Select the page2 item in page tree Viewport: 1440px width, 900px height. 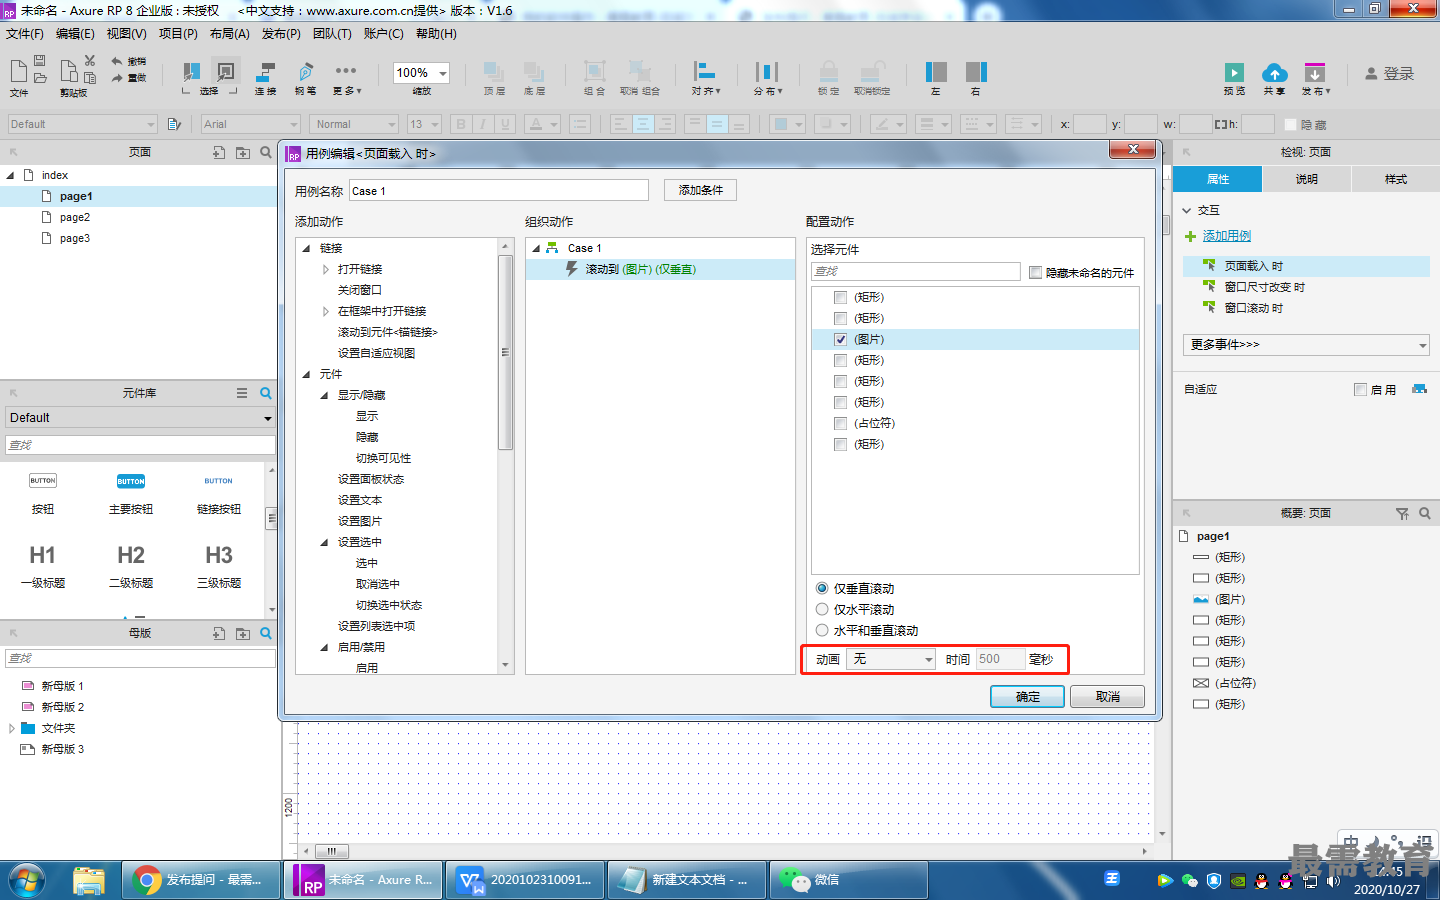(x=74, y=217)
